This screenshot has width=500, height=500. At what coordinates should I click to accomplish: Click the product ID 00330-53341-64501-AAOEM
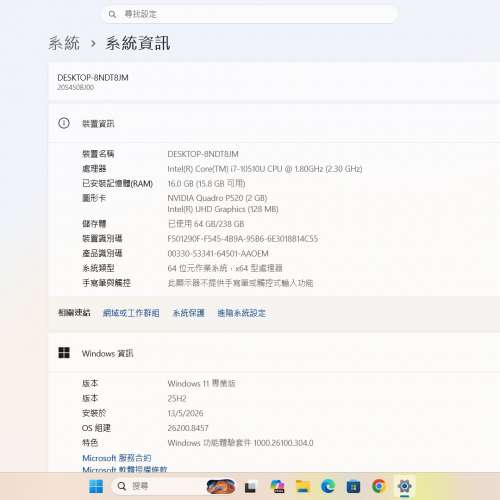218,253
